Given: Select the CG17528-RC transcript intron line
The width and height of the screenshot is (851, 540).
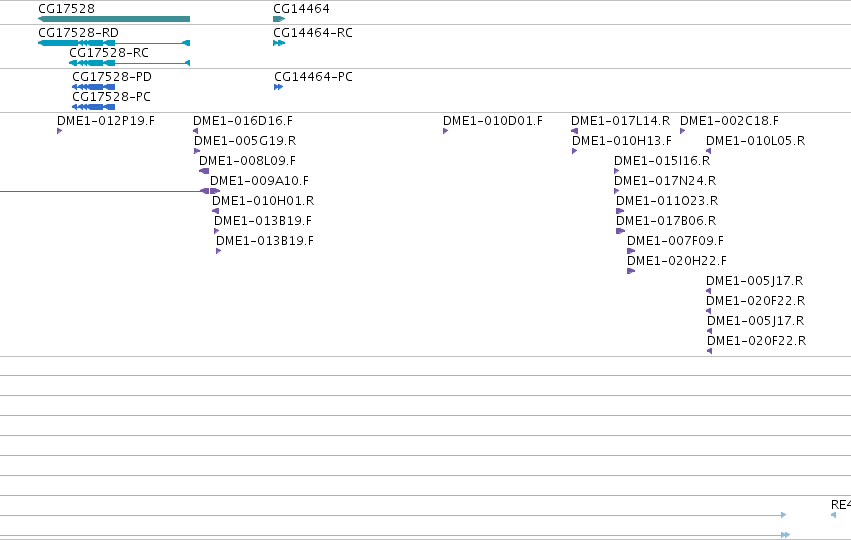Looking at the screenshot, I should pyautogui.click(x=150, y=63).
